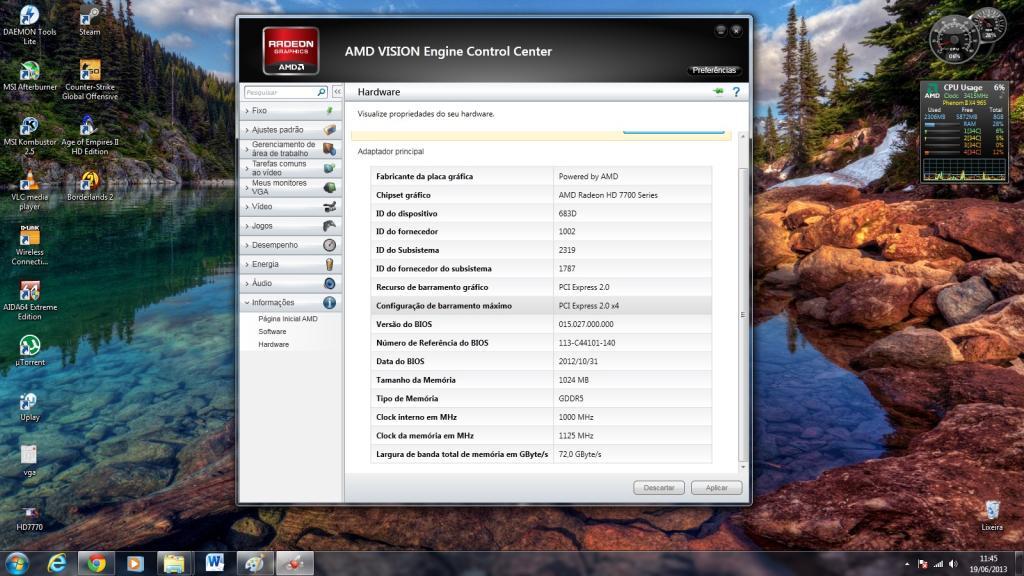Open VLC media player shortcut
This screenshot has height=576, width=1024.
pyautogui.click(x=29, y=191)
